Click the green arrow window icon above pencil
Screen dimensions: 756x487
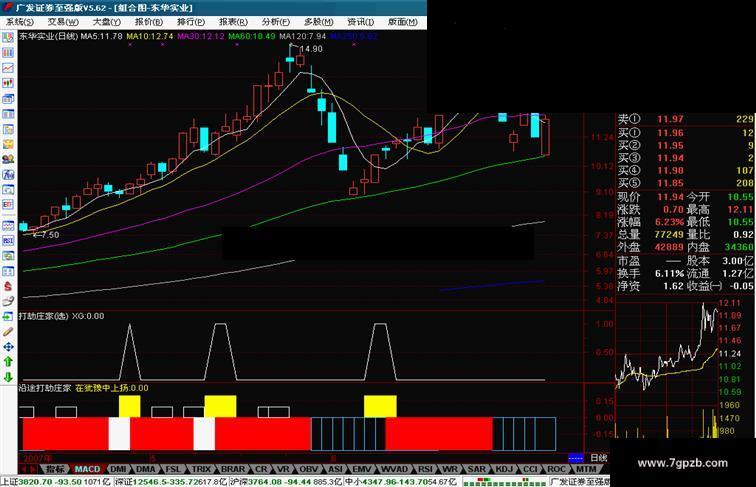coord(8,316)
